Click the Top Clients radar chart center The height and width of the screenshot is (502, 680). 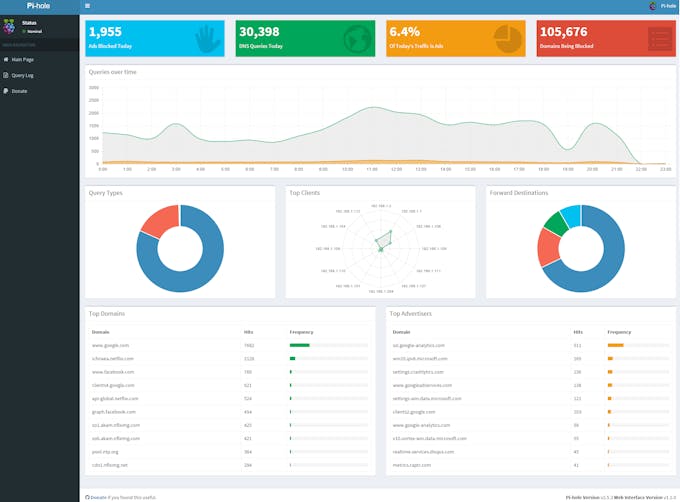click(381, 249)
